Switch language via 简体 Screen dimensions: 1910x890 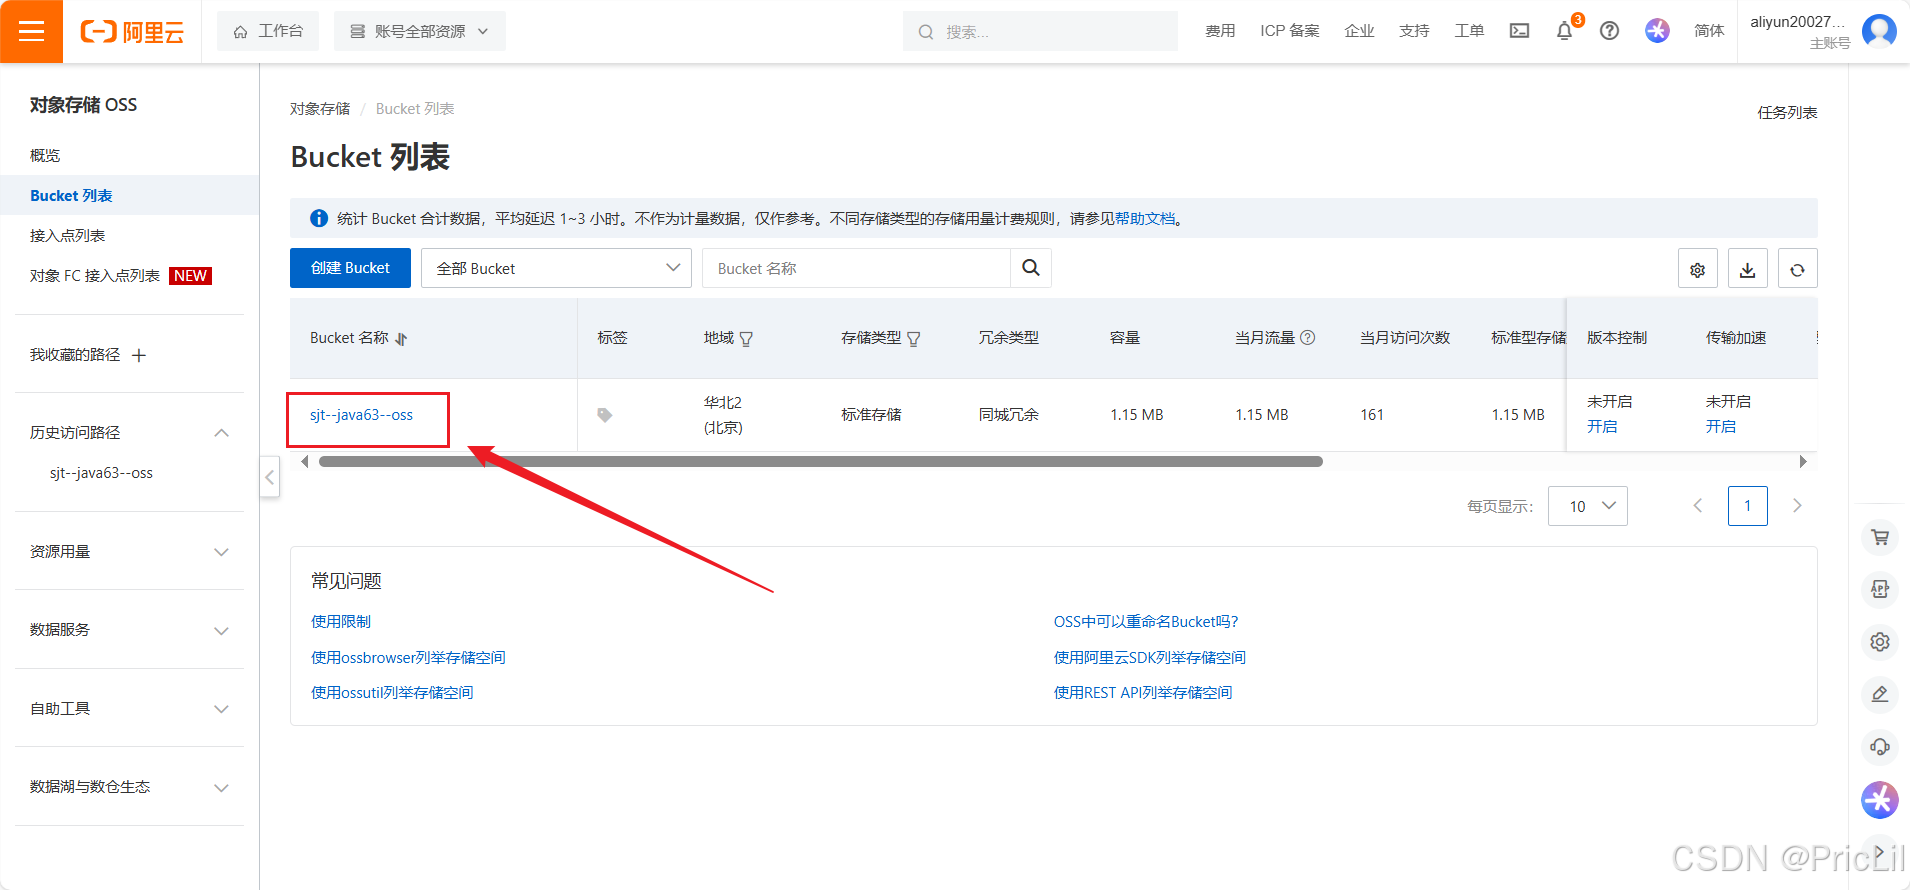[x=1709, y=31]
